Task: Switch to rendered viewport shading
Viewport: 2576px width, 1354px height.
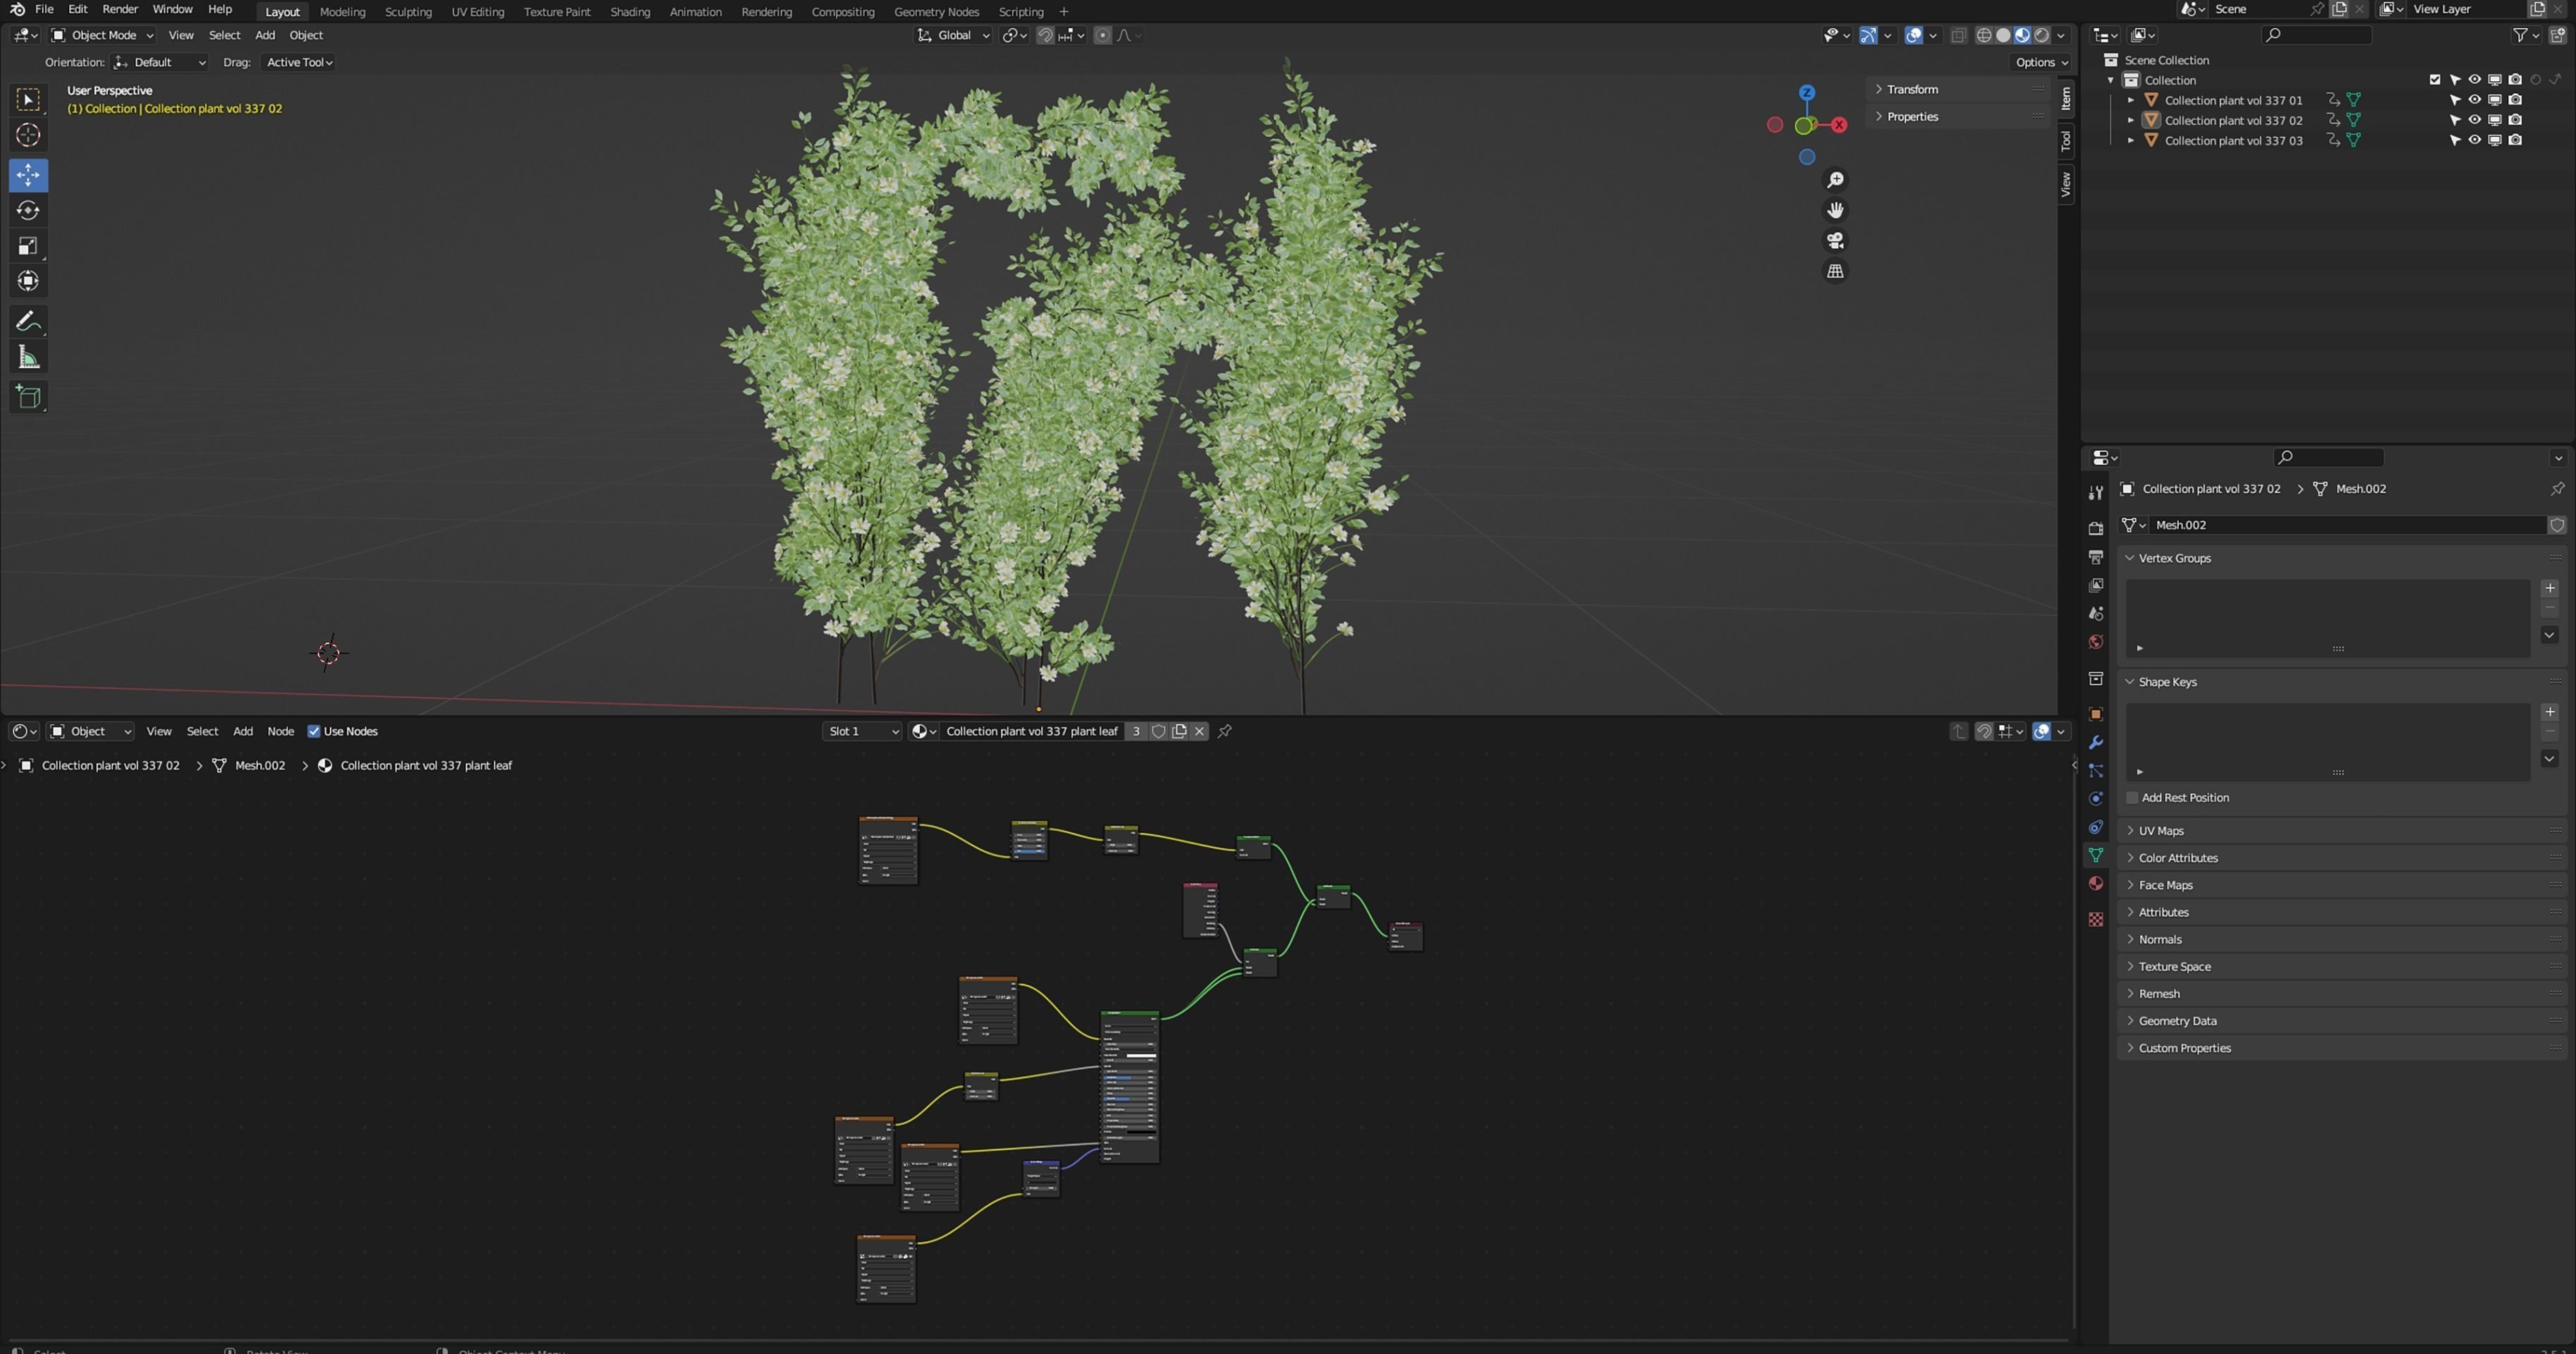Action: (2042, 35)
